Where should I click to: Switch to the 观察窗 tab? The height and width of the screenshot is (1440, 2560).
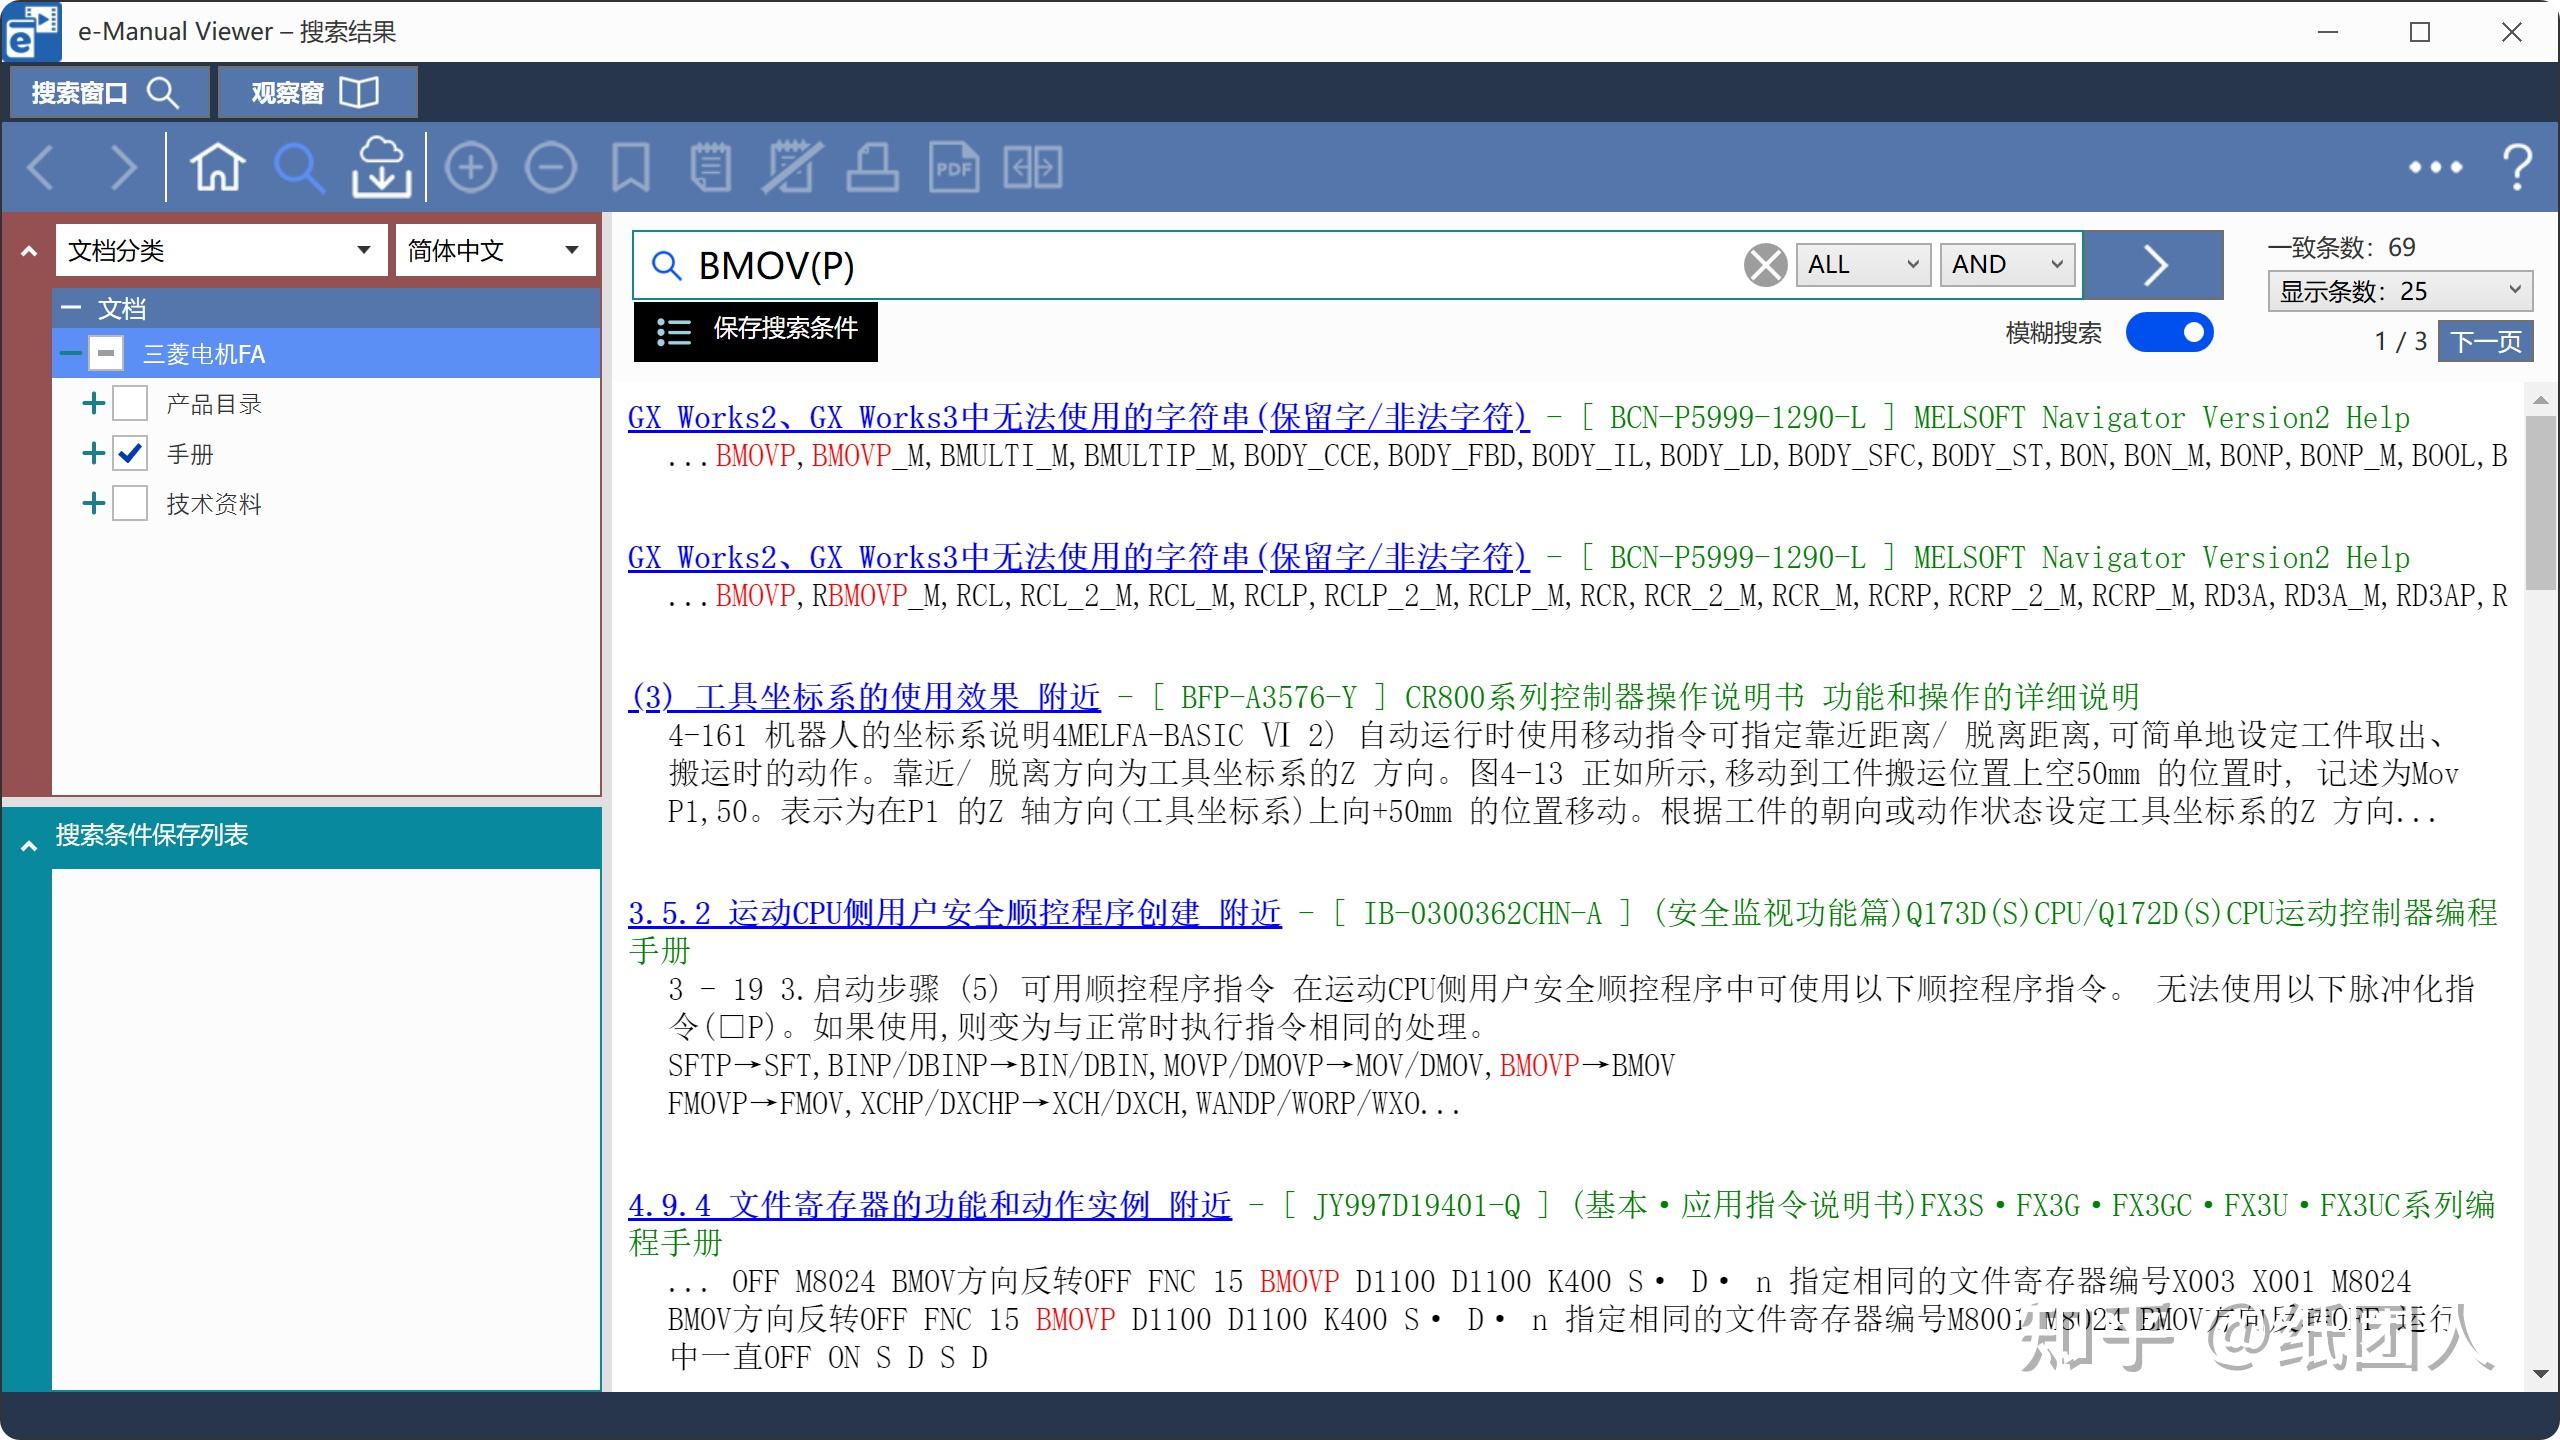pos(316,91)
